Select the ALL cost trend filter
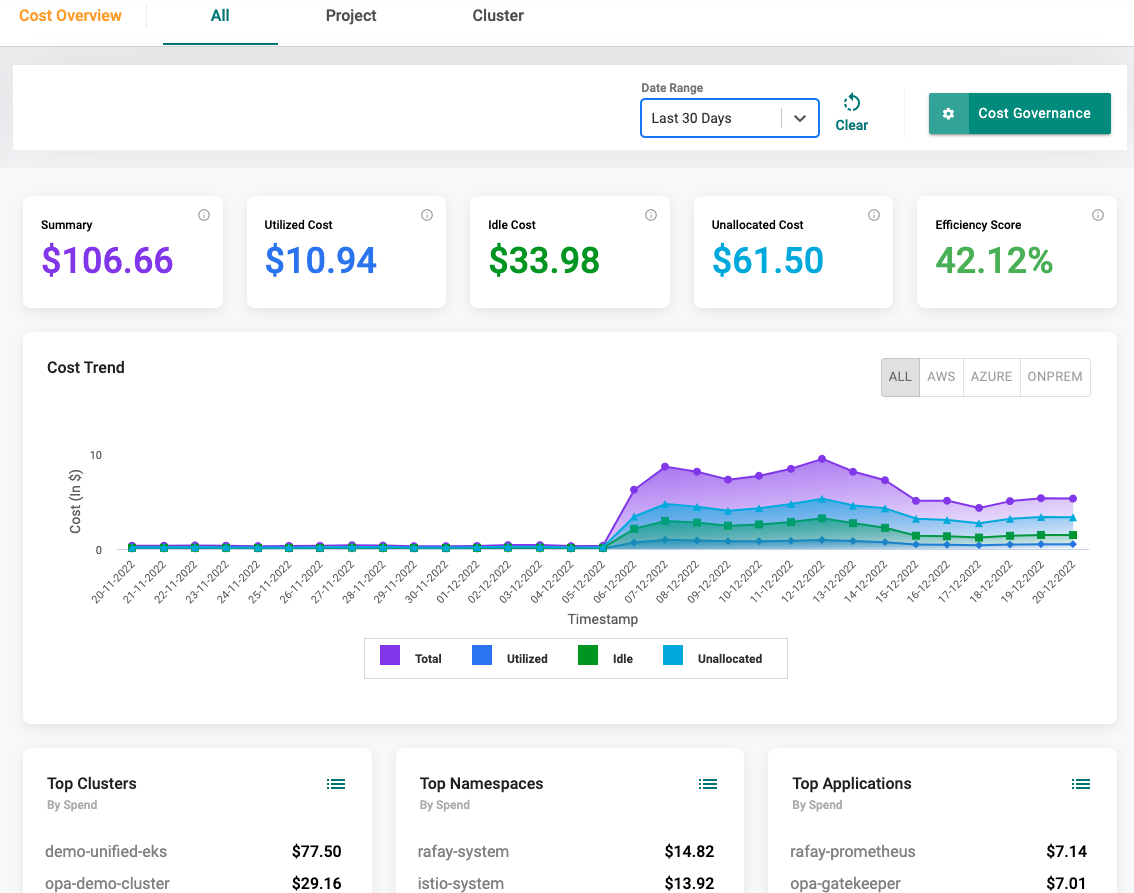The width and height of the screenshot is (1134, 893). pos(900,377)
